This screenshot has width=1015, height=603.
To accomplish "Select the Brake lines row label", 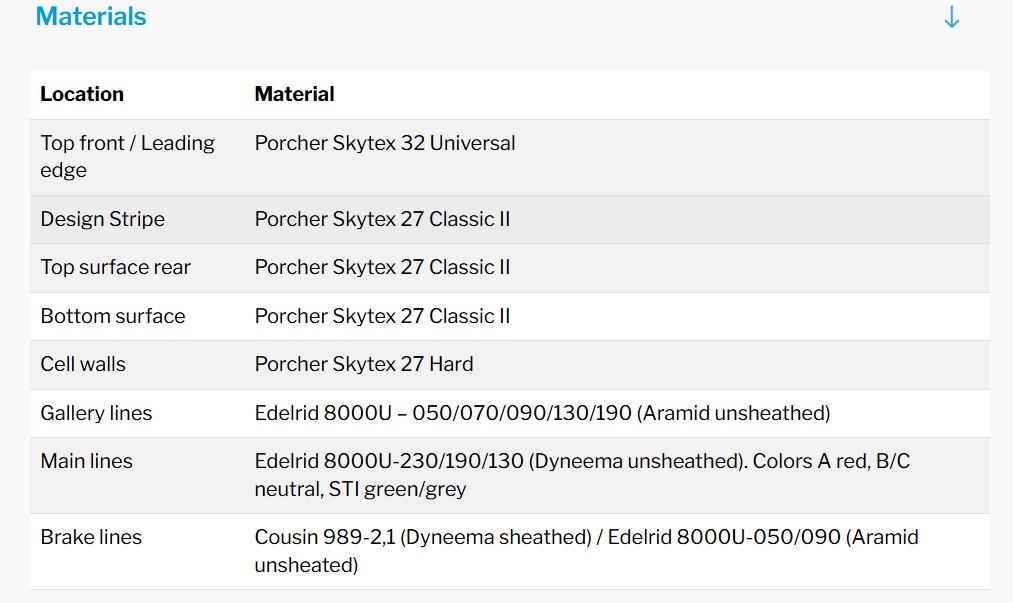I will 91,537.
